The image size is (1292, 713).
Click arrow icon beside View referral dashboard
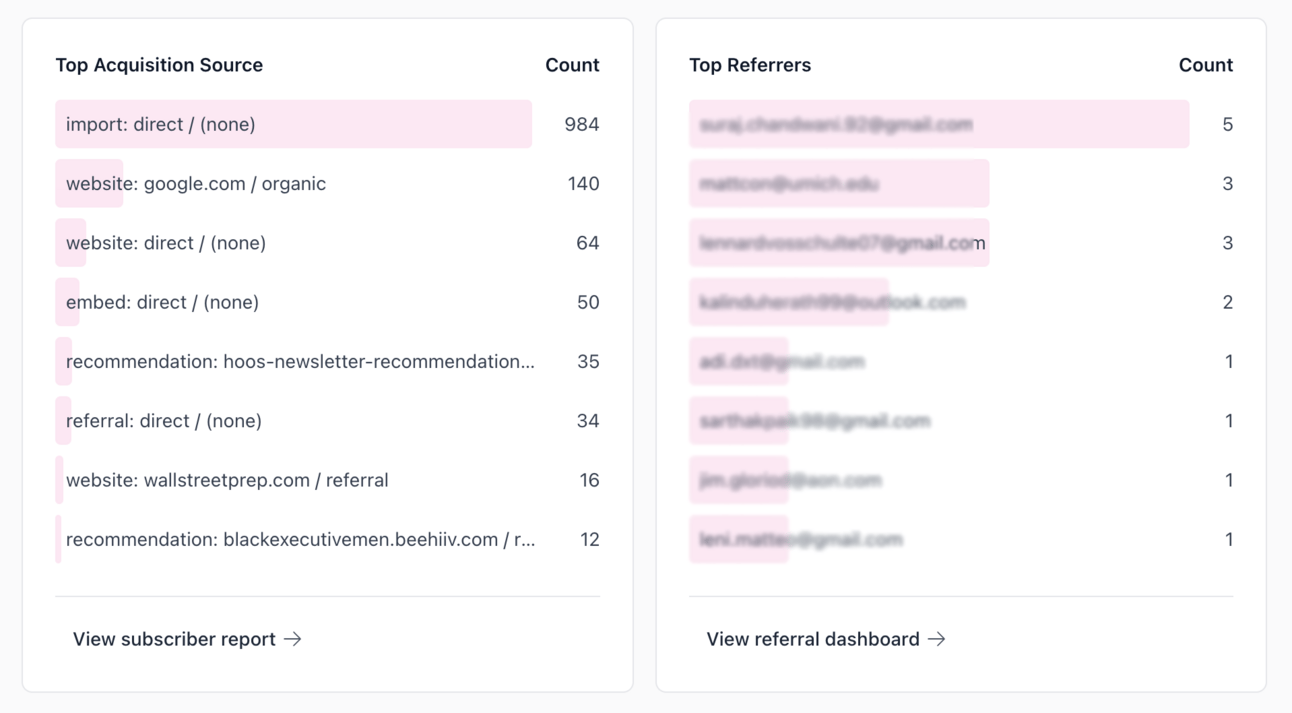[936, 639]
